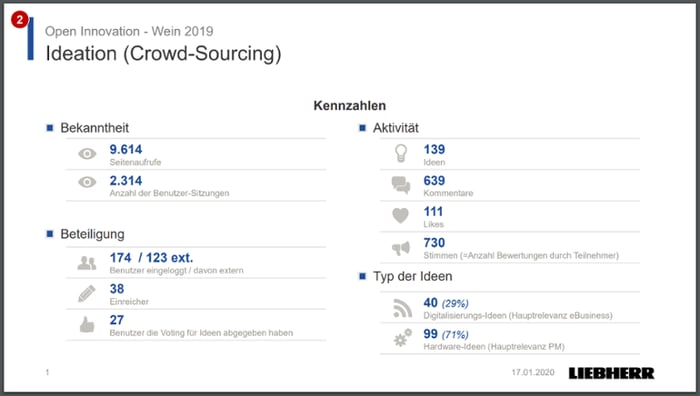Click the heart icon next to 111 Likes
Viewport: 700px width, 396px height.
(400, 216)
